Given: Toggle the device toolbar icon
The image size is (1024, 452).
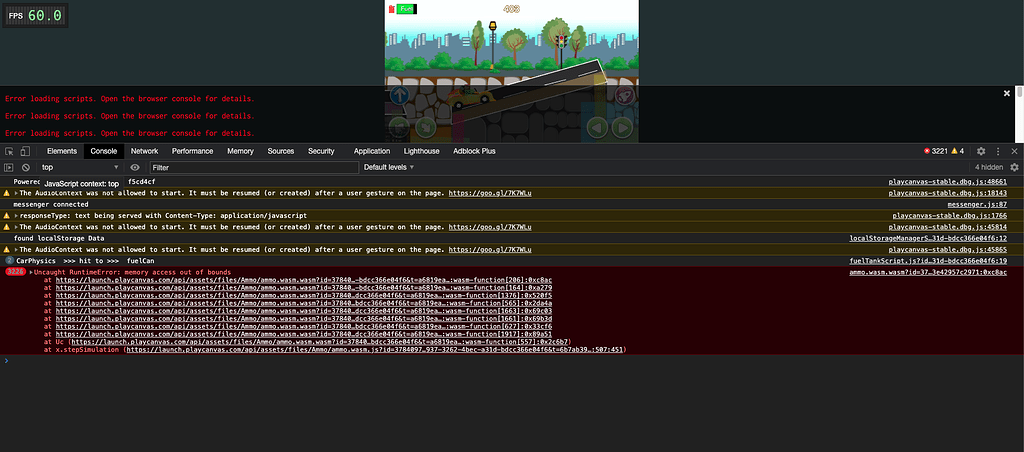Looking at the screenshot, I should 28,151.
